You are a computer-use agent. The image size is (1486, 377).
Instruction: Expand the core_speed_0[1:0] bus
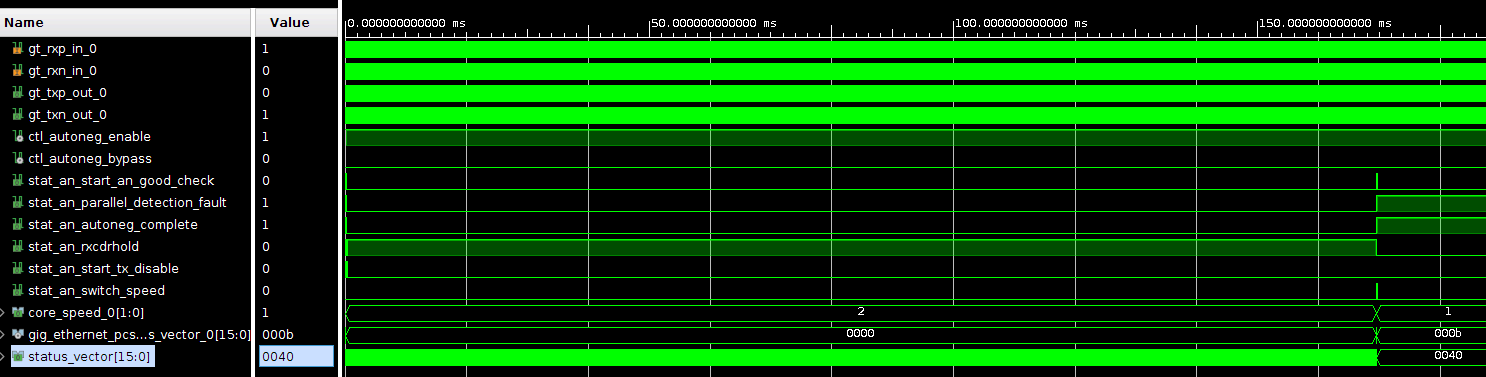pyautogui.click(x=4, y=312)
